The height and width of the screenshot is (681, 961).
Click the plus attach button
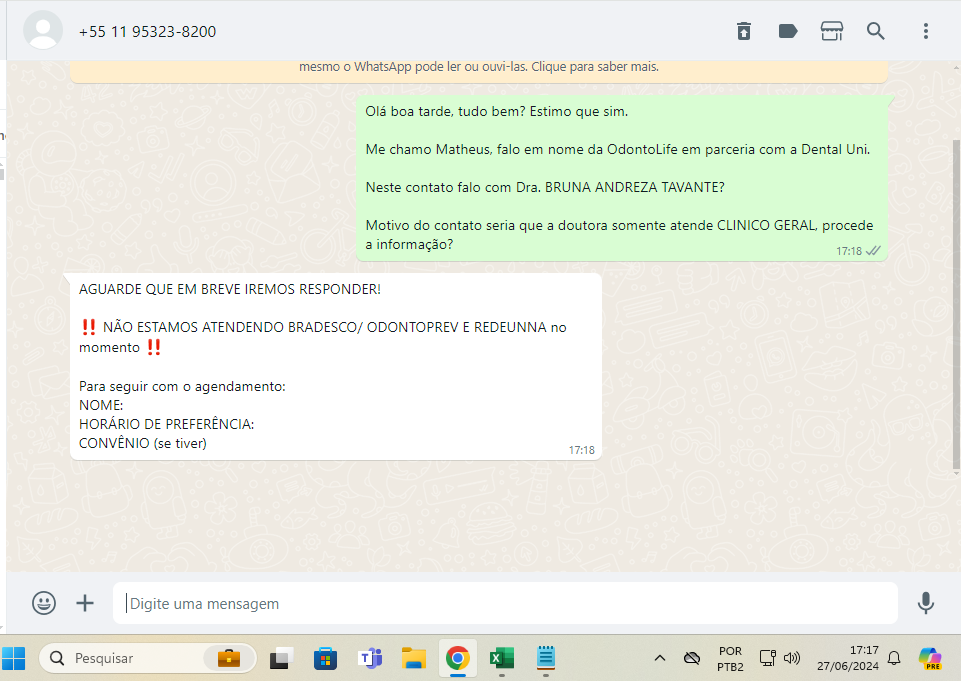pos(85,603)
